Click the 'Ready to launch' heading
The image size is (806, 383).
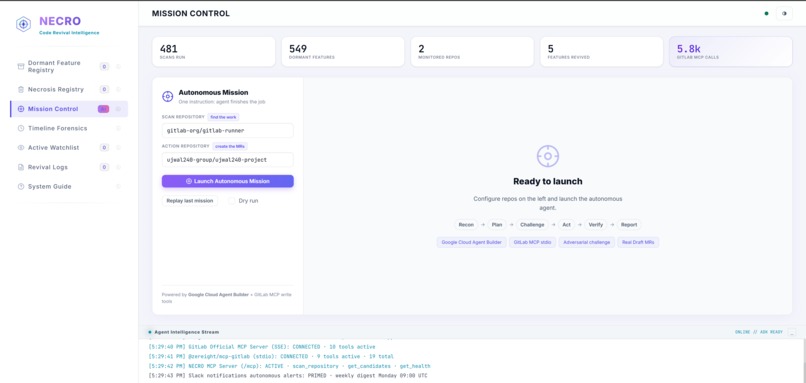point(547,181)
